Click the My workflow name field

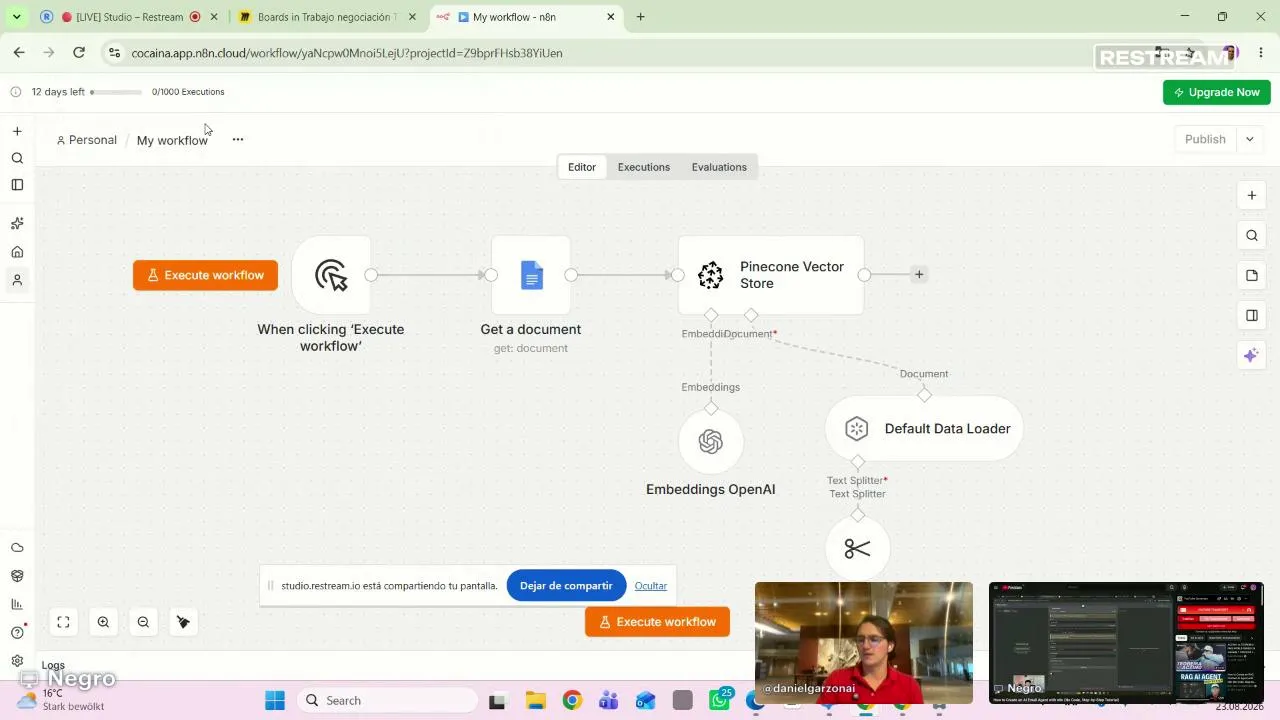coord(172,140)
